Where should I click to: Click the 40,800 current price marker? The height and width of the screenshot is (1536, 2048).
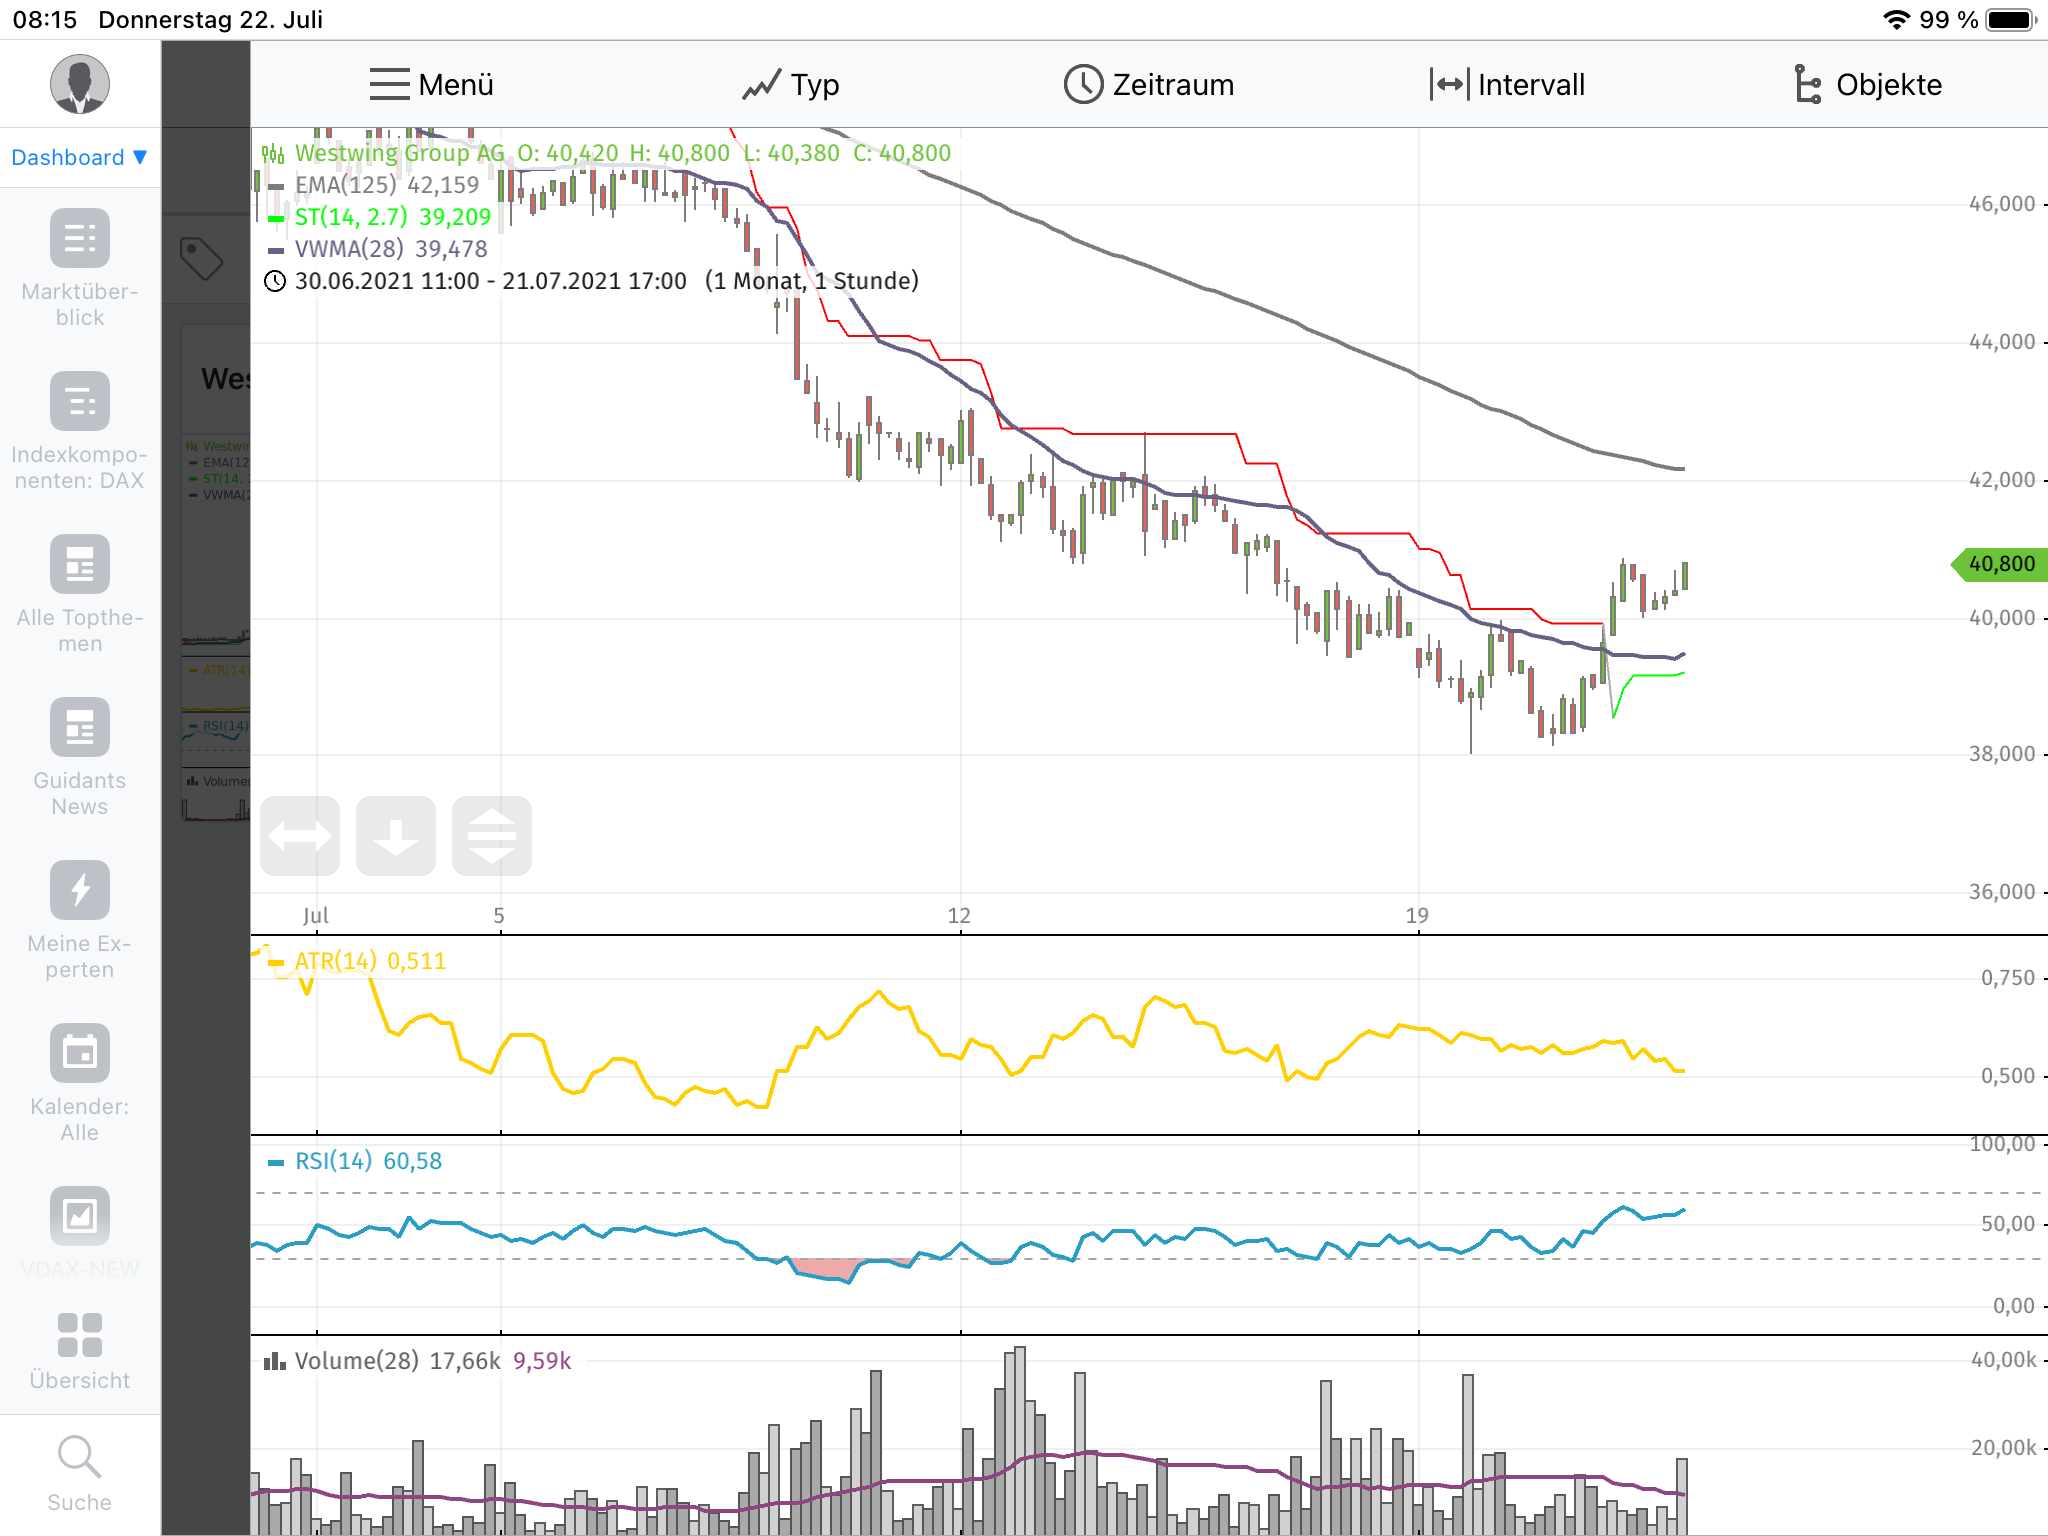(x=2000, y=564)
